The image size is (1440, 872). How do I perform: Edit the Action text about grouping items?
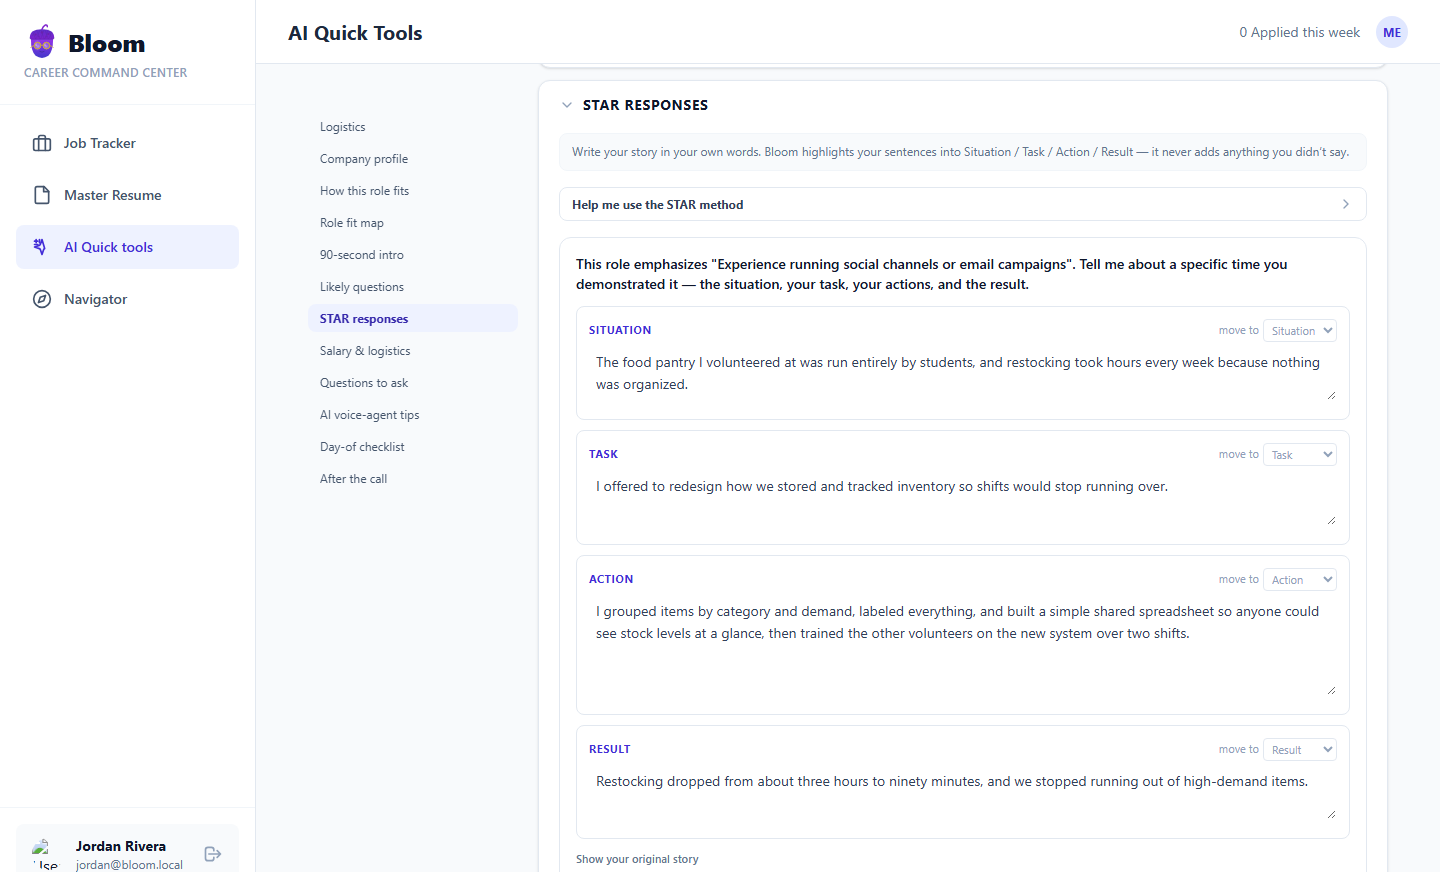tap(963, 647)
